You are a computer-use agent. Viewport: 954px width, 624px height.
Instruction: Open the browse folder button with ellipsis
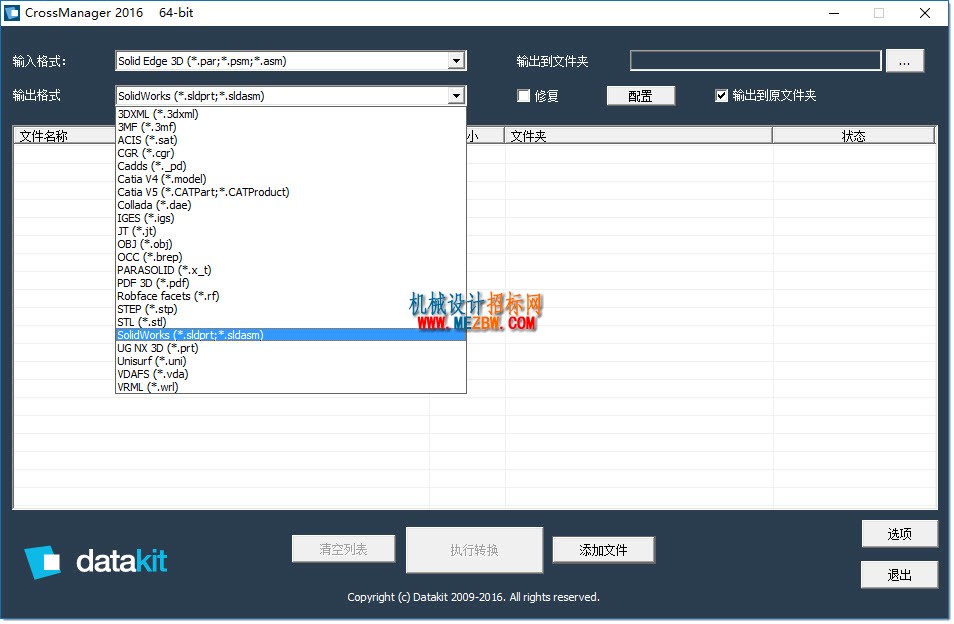tap(904, 61)
